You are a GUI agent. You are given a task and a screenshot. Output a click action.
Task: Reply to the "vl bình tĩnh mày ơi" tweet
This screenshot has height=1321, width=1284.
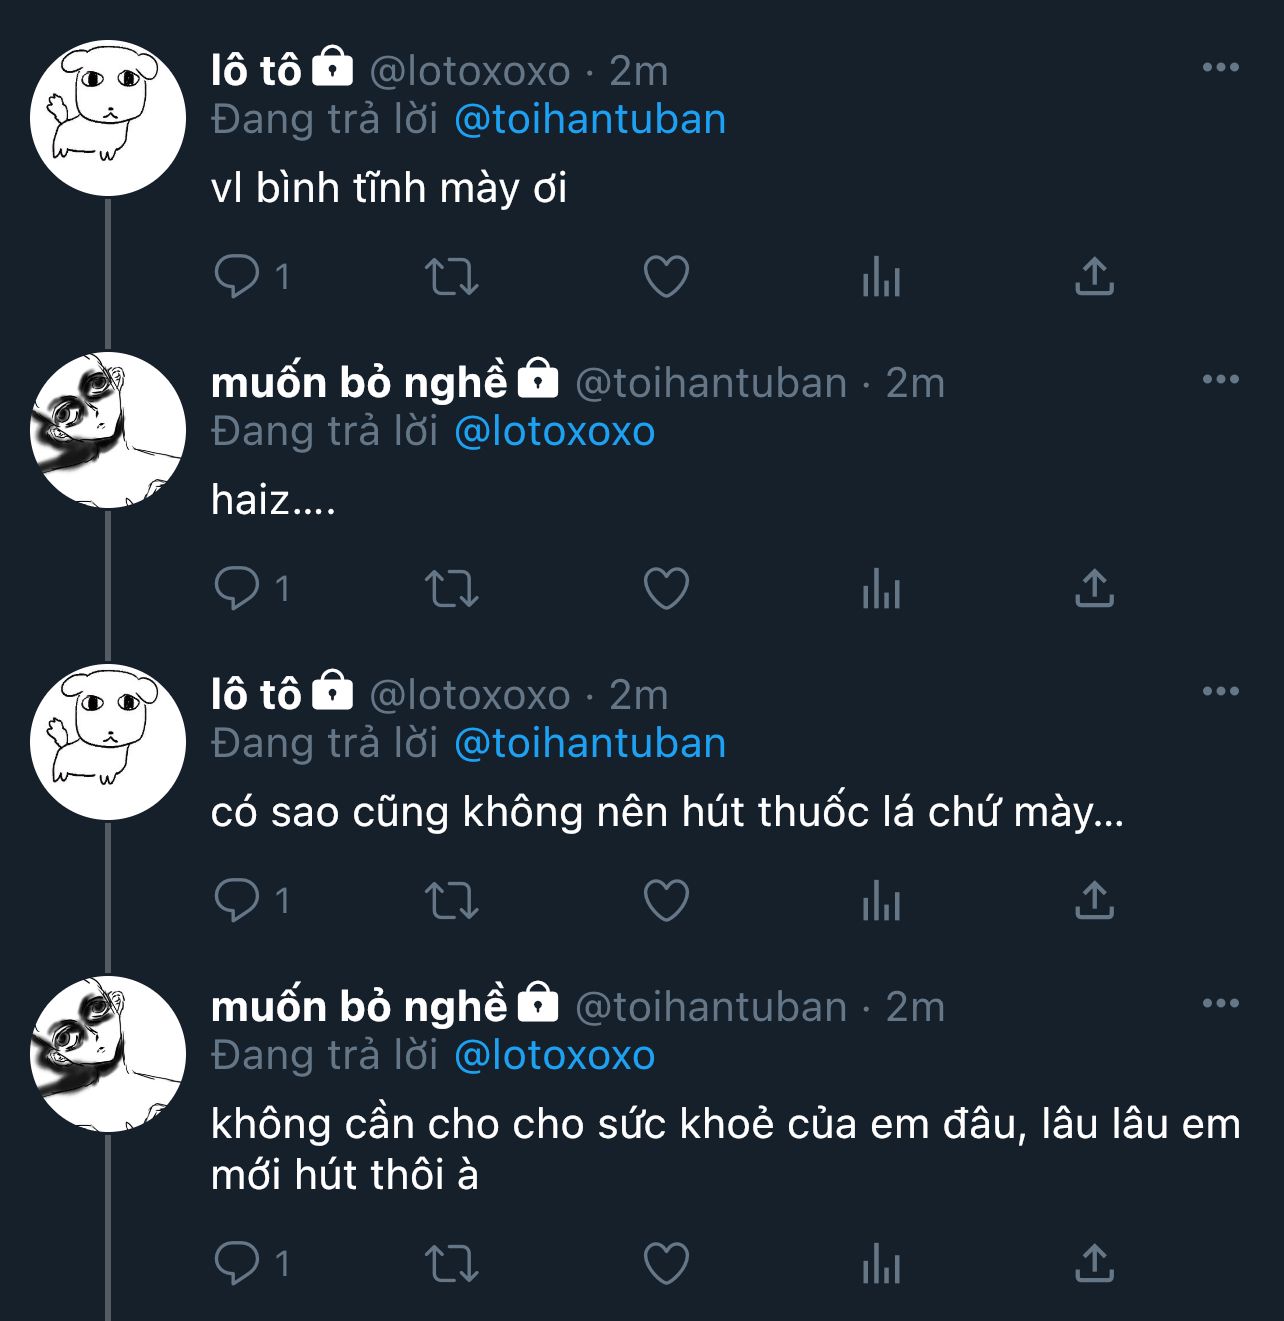click(237, 277)
